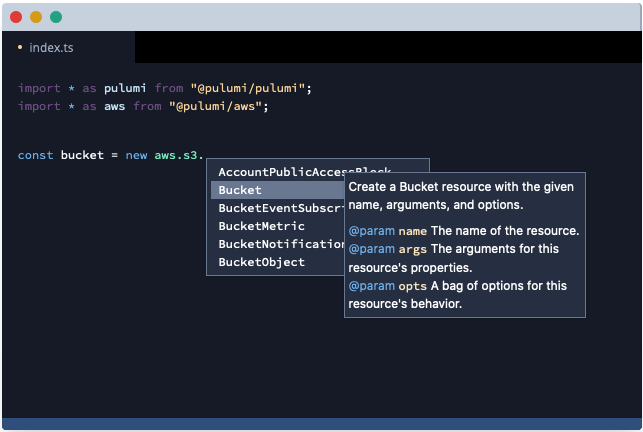Click the green maximize window button
643x432 pixels.
click(x=56, y=17)
